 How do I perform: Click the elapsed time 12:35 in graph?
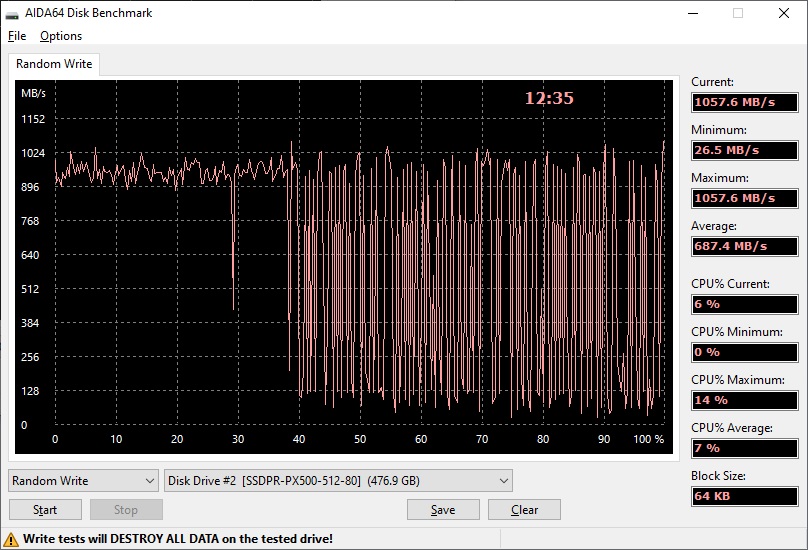tap(549, 98)
